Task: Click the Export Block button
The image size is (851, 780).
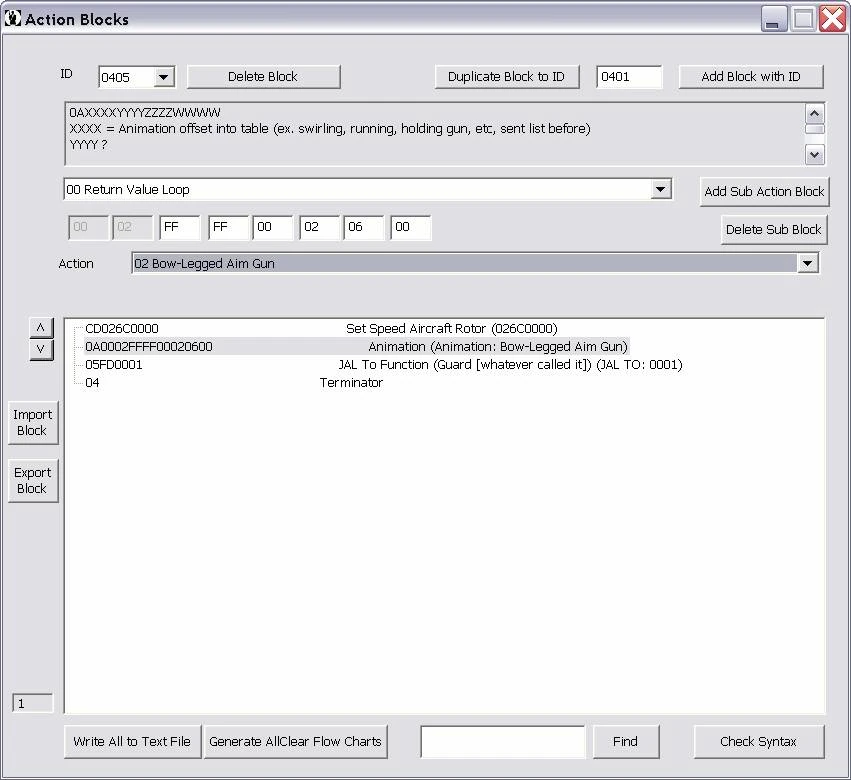Action: pyautogui.click(x=32, y=480)
